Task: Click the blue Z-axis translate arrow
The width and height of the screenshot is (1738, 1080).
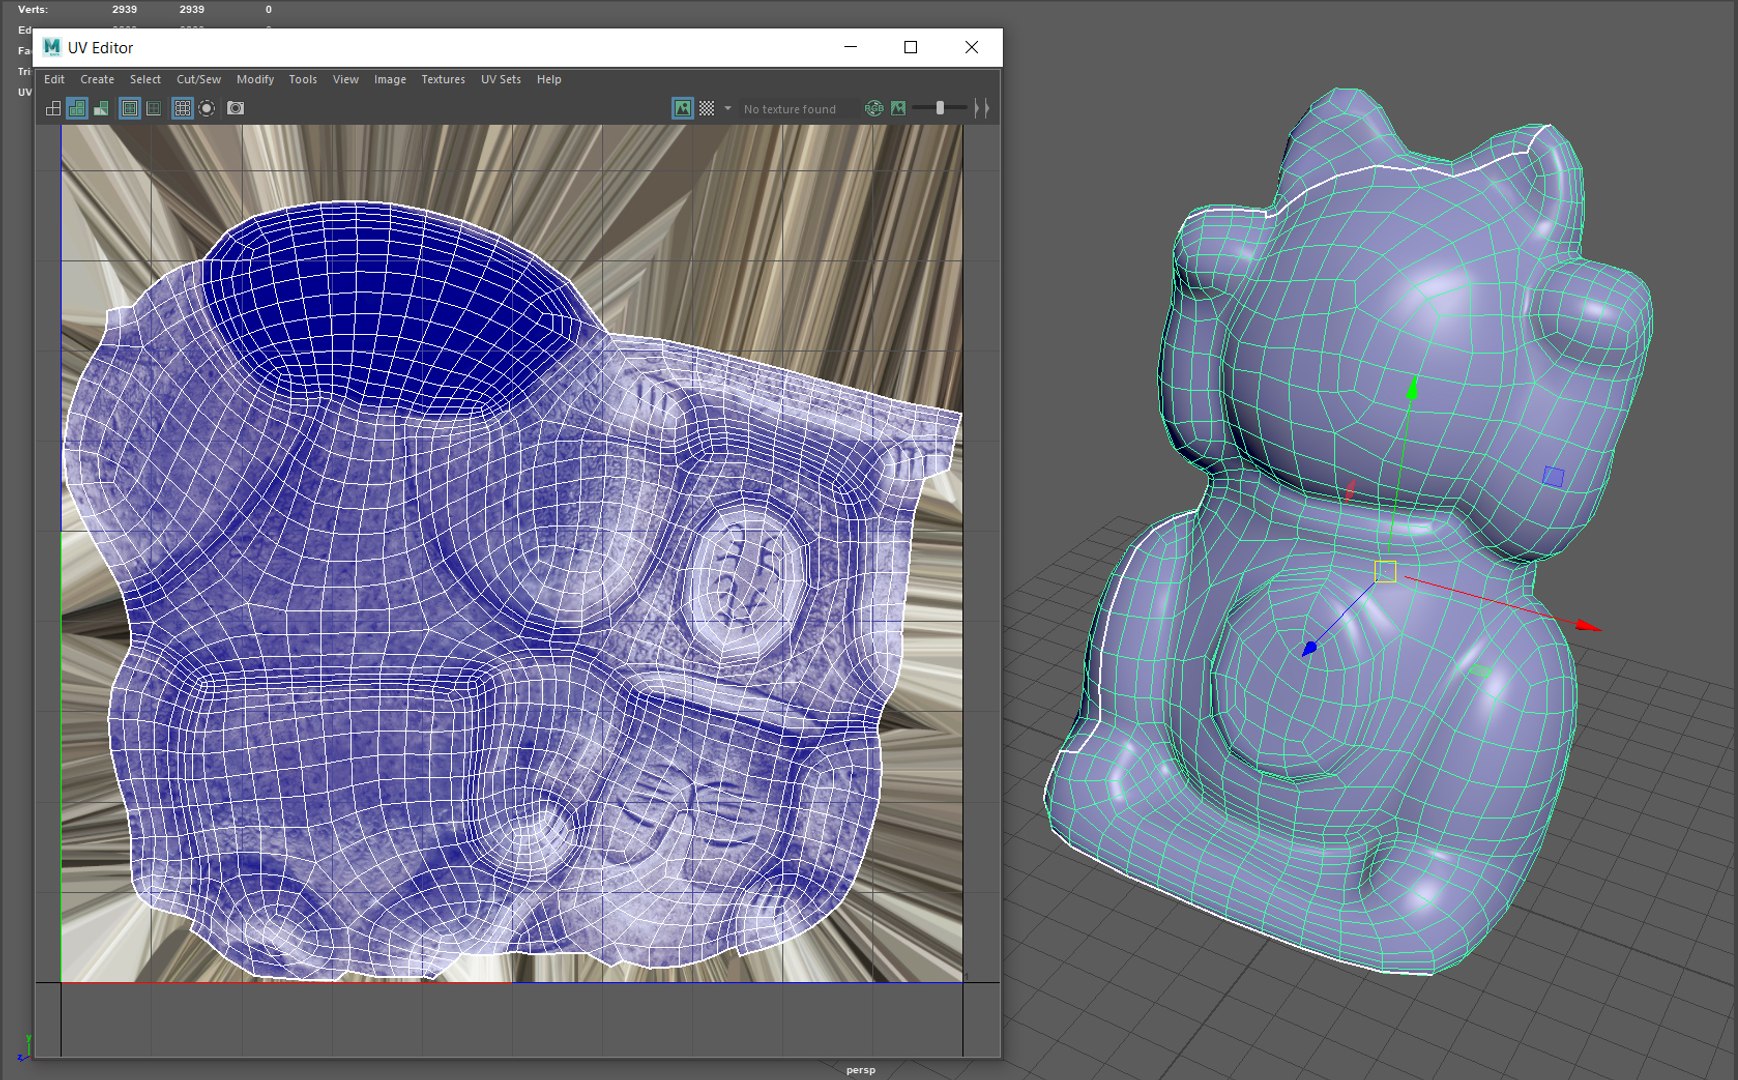Action: pos(1309,648)
